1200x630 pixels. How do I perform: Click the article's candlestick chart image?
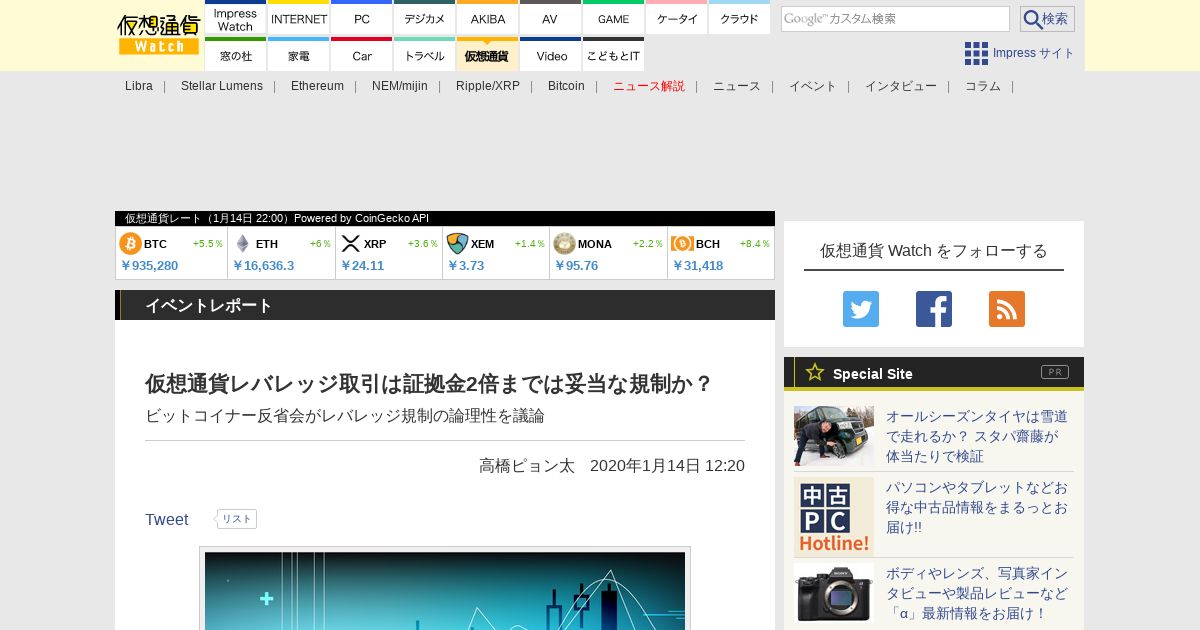click(445, 590)
